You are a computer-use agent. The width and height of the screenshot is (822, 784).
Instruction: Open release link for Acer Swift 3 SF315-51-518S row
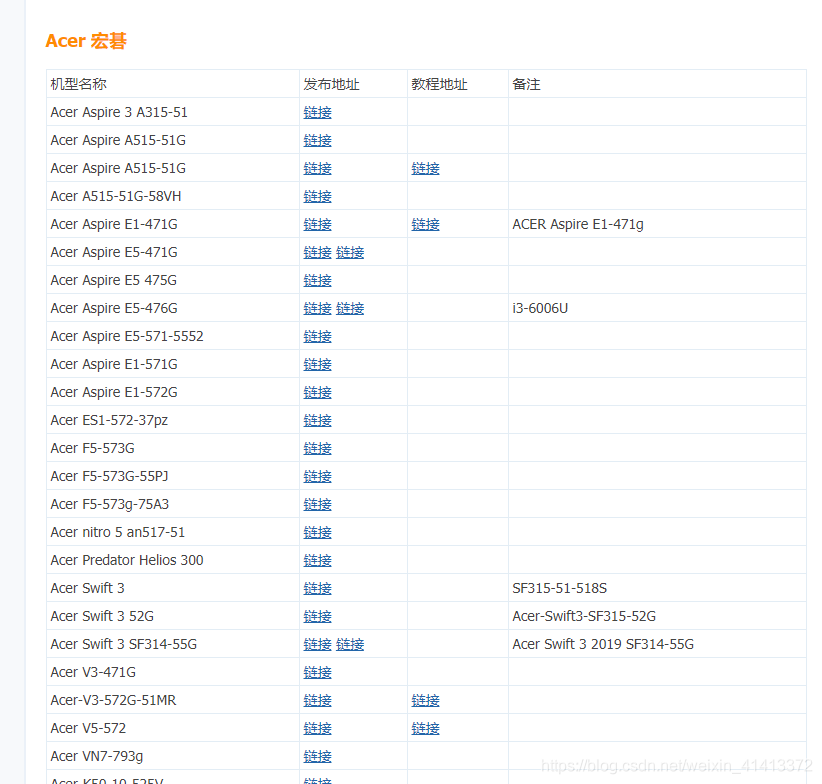click(317, 588)
